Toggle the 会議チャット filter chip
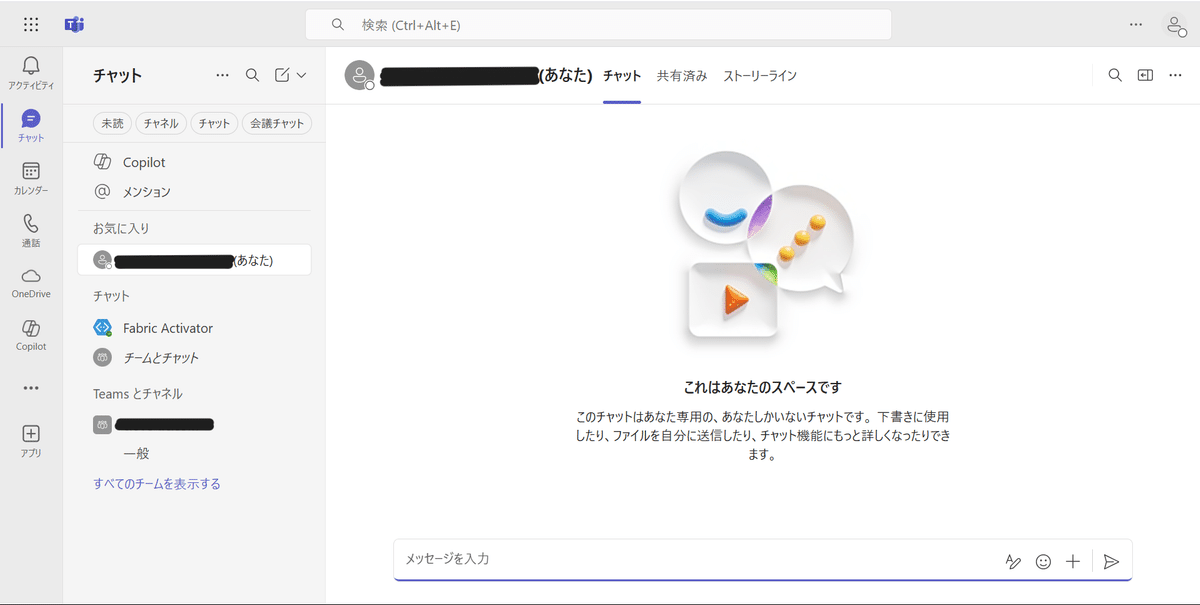This screenshot has width=1200, height=605. (x=276, y=123)
